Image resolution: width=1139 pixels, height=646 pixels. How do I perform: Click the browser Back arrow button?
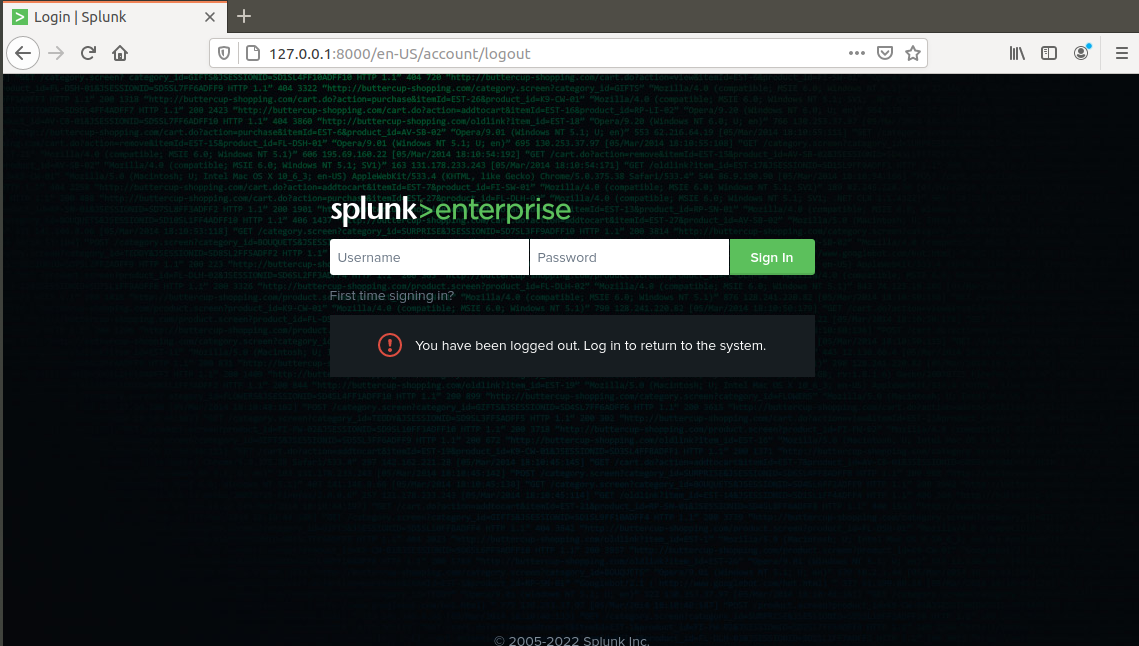pyautogui.click(x=23, y=53)
